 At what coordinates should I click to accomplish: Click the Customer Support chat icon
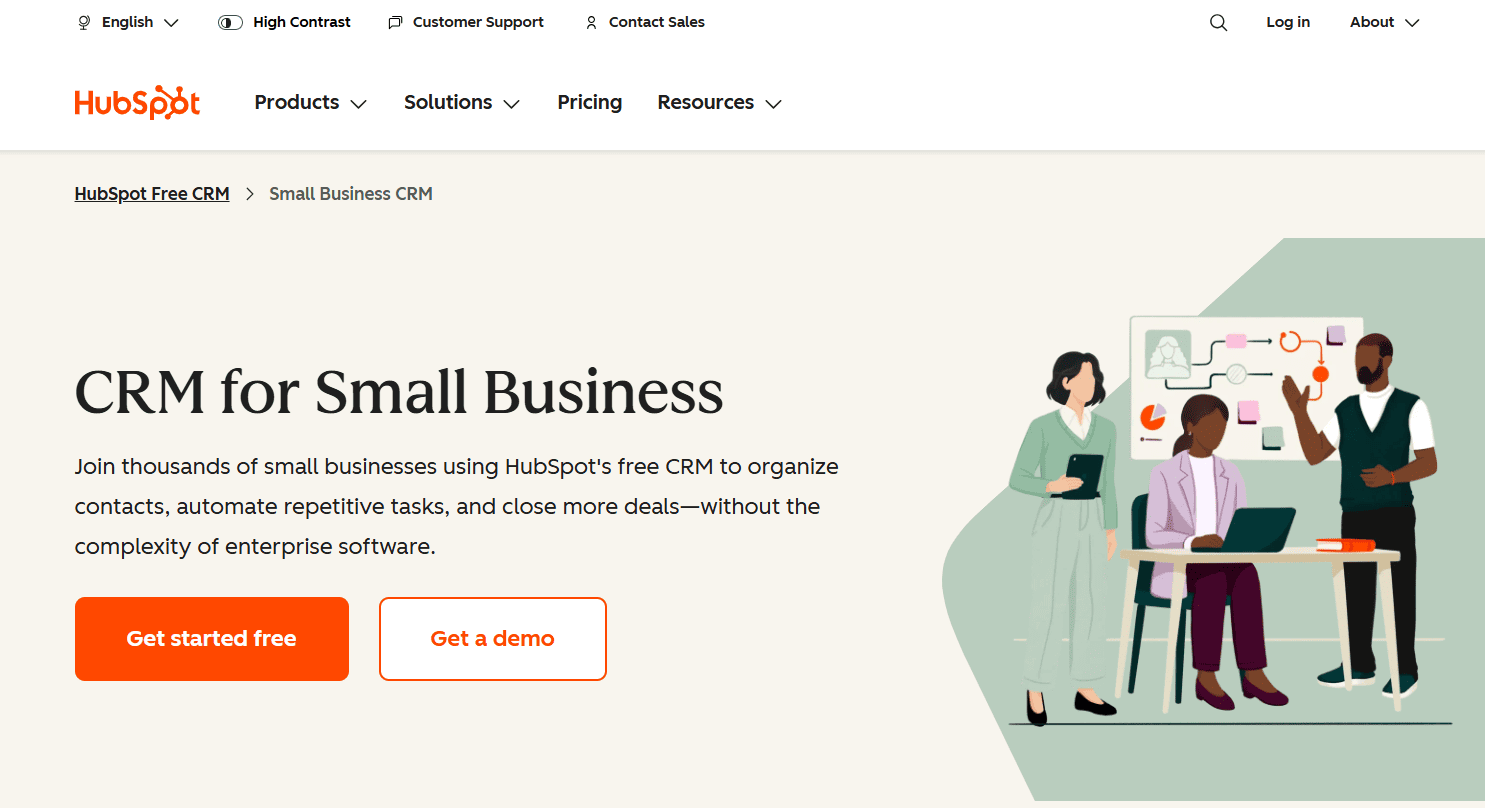(x=395, y=22)
